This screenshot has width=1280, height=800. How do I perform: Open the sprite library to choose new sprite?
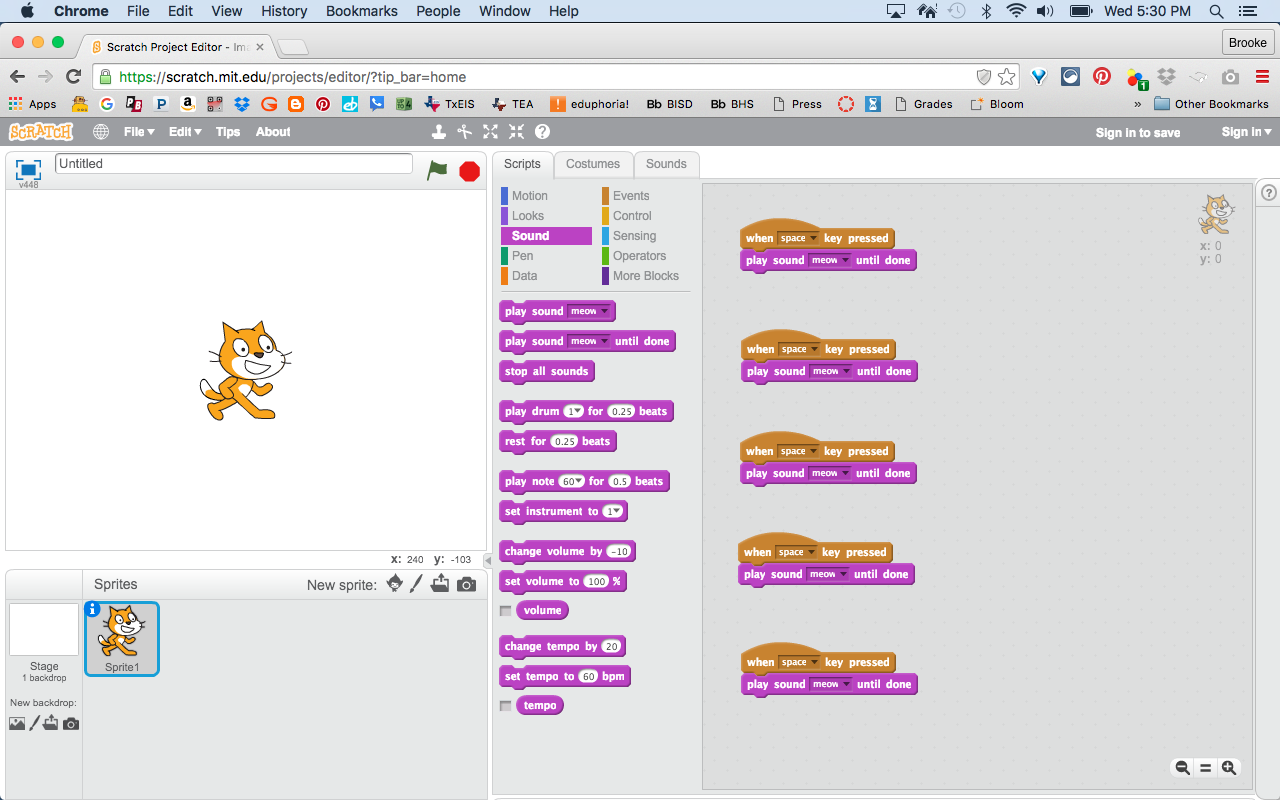coord(394,583)
